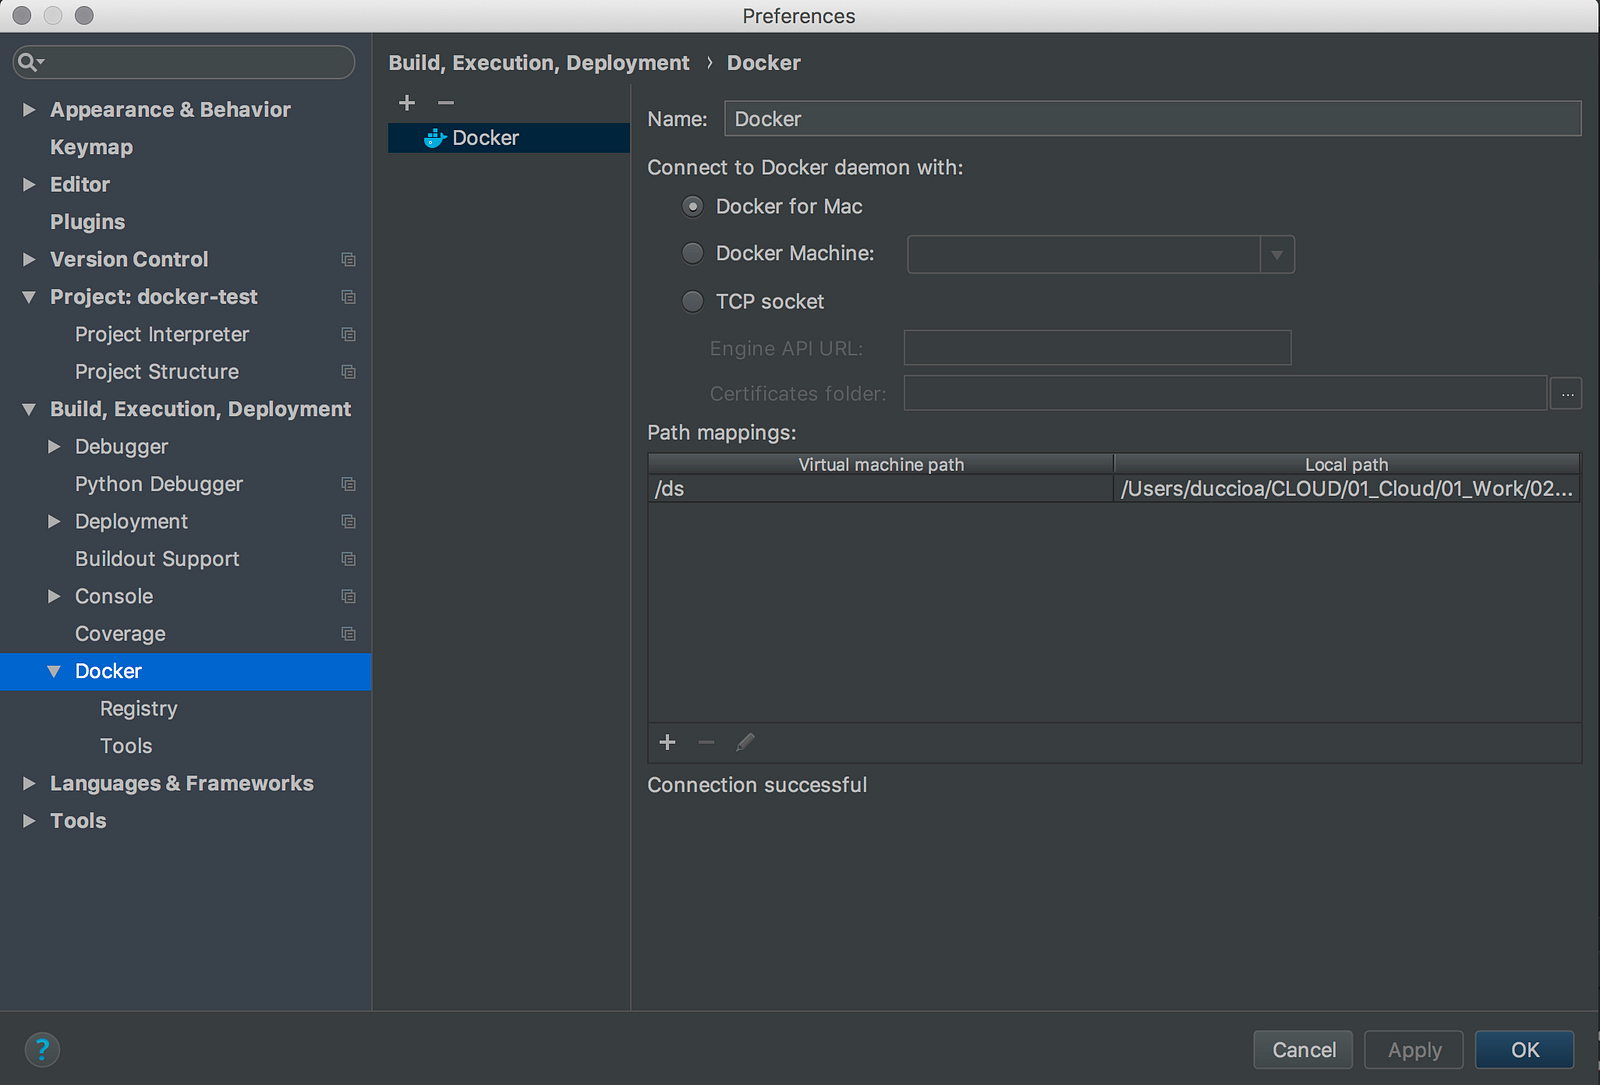The height and width of the screenshot is (1085, 1600).
Task: Expand the Appearance & Behavior section
Action: [x=29, y=110]
